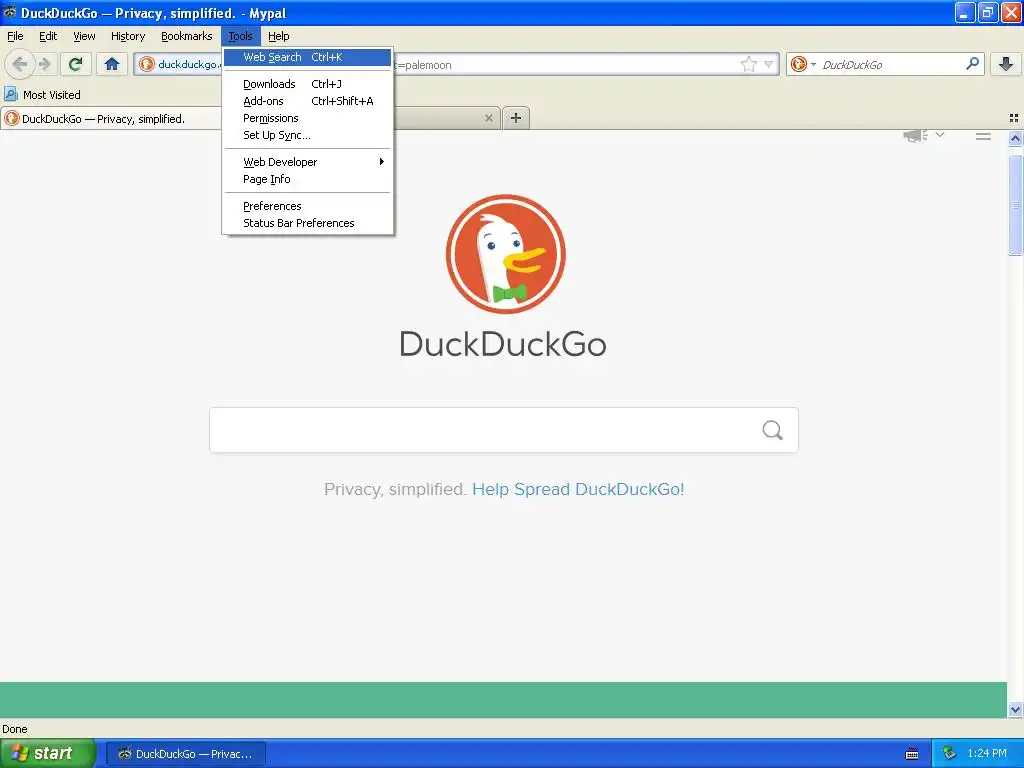Click the 1:24 PM clock
1024x768 pixels.
tap(987, 753)
